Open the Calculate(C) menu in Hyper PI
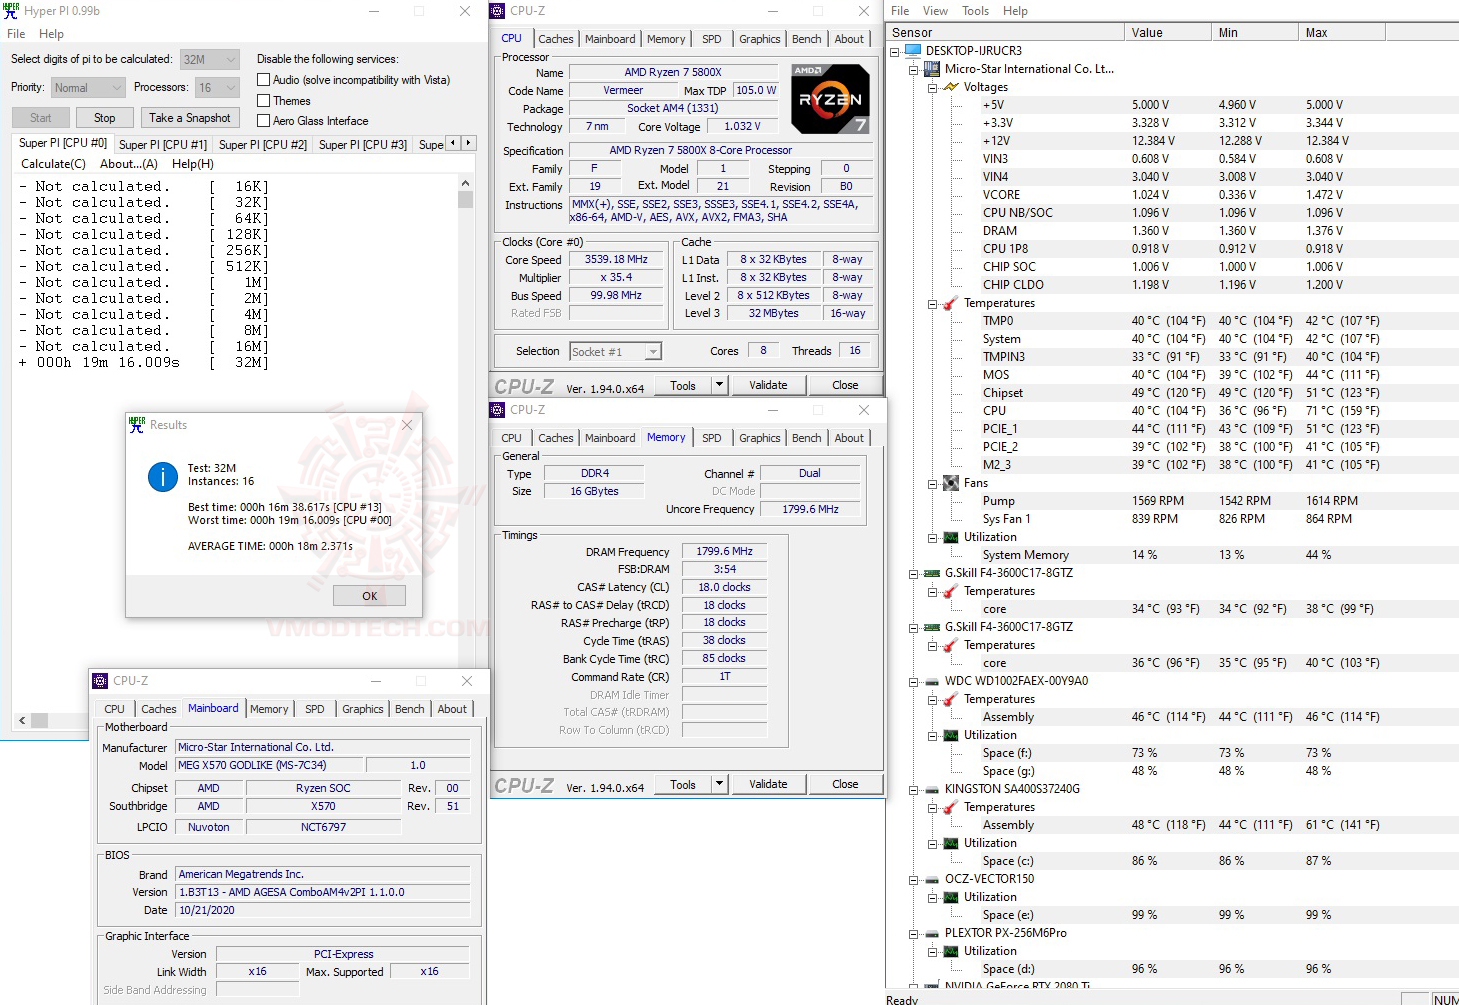 (53, 164)
